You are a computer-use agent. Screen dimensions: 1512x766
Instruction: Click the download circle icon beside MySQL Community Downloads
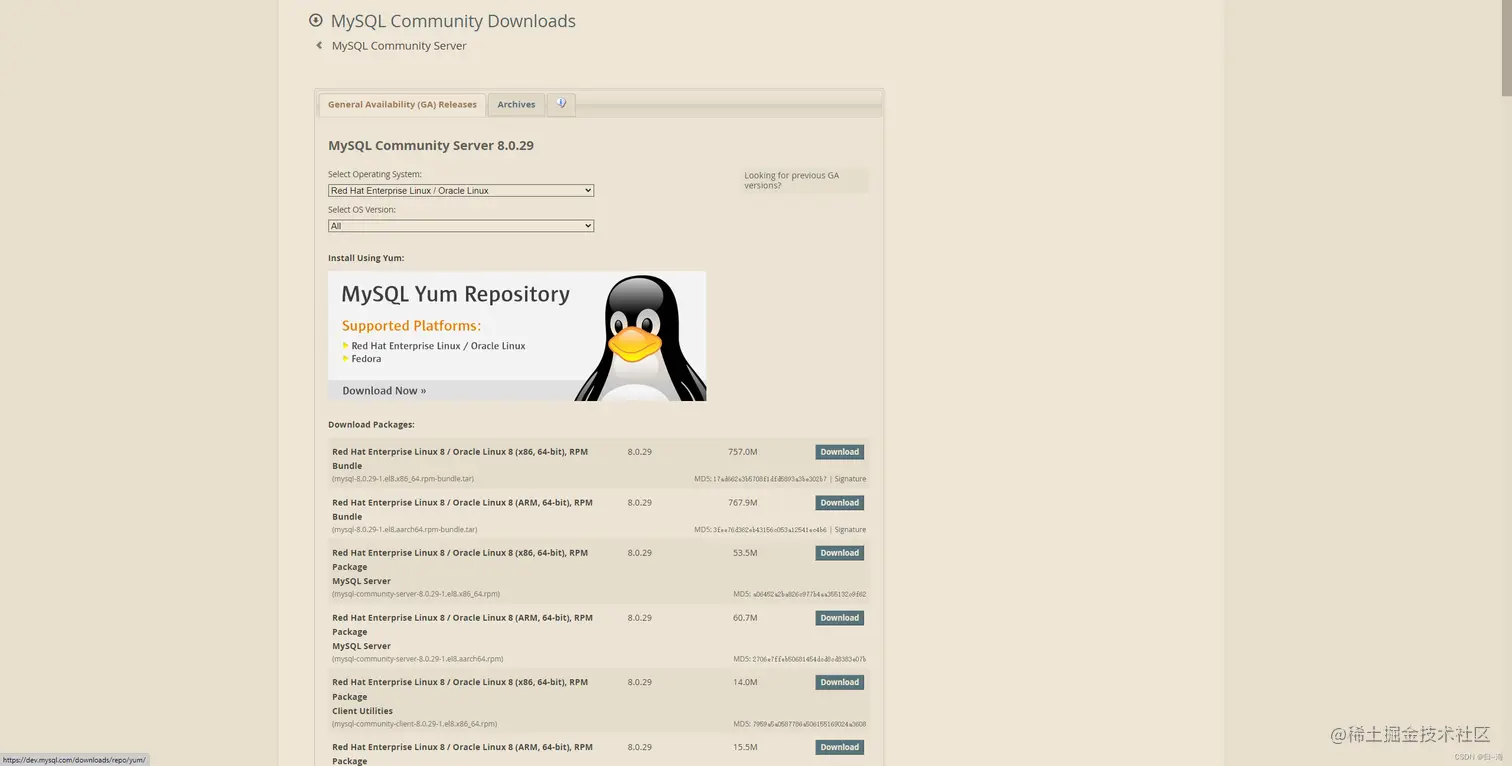tap(316, 20)
